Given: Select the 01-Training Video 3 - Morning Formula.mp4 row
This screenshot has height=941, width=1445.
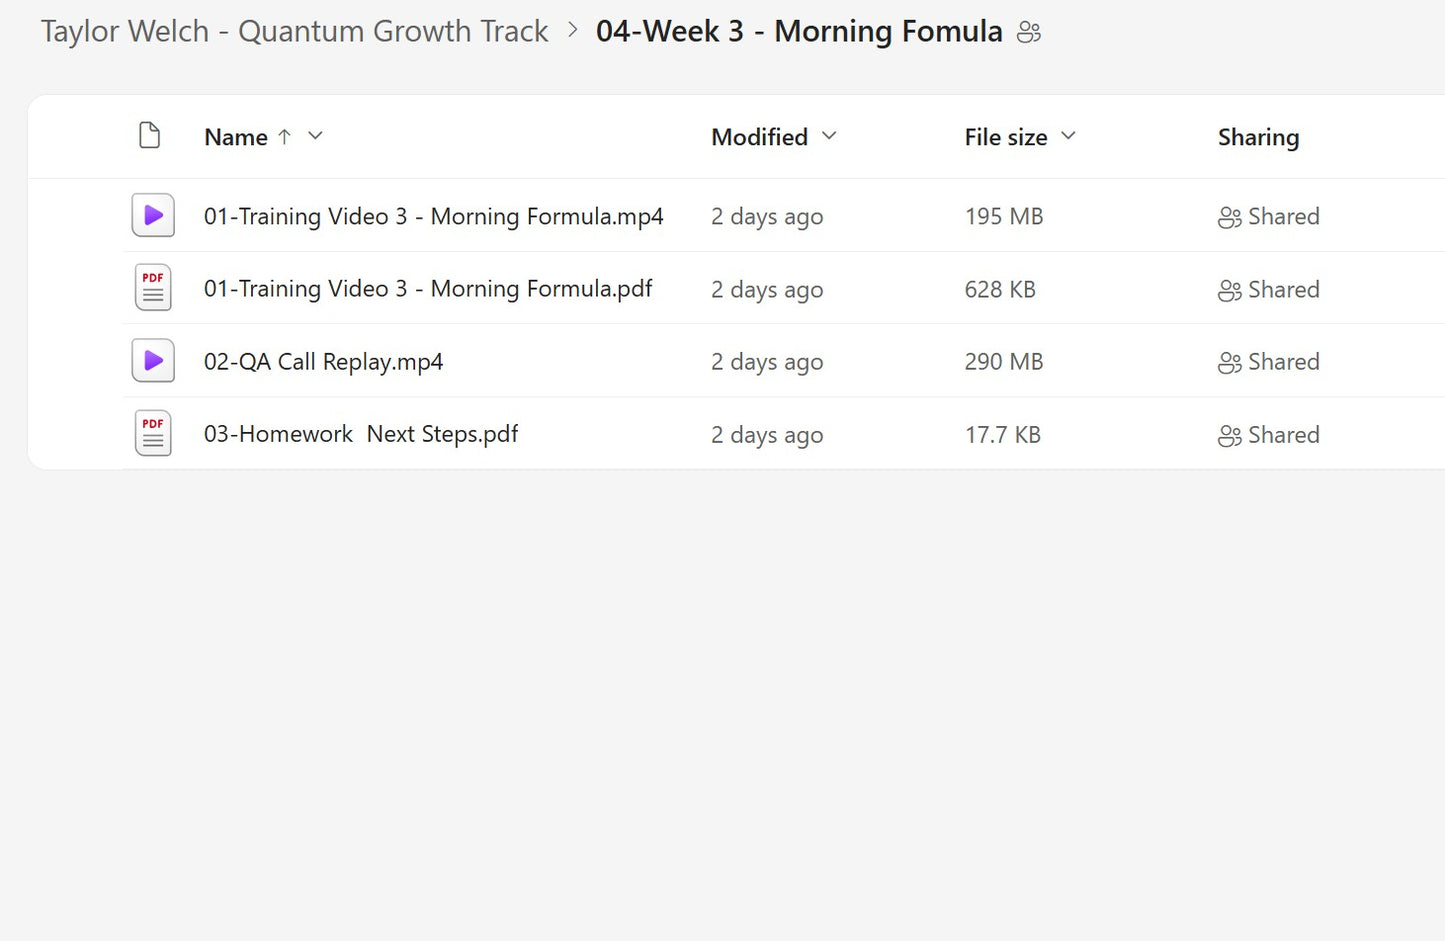Looking at the screenshot, I should coord(434,216).
